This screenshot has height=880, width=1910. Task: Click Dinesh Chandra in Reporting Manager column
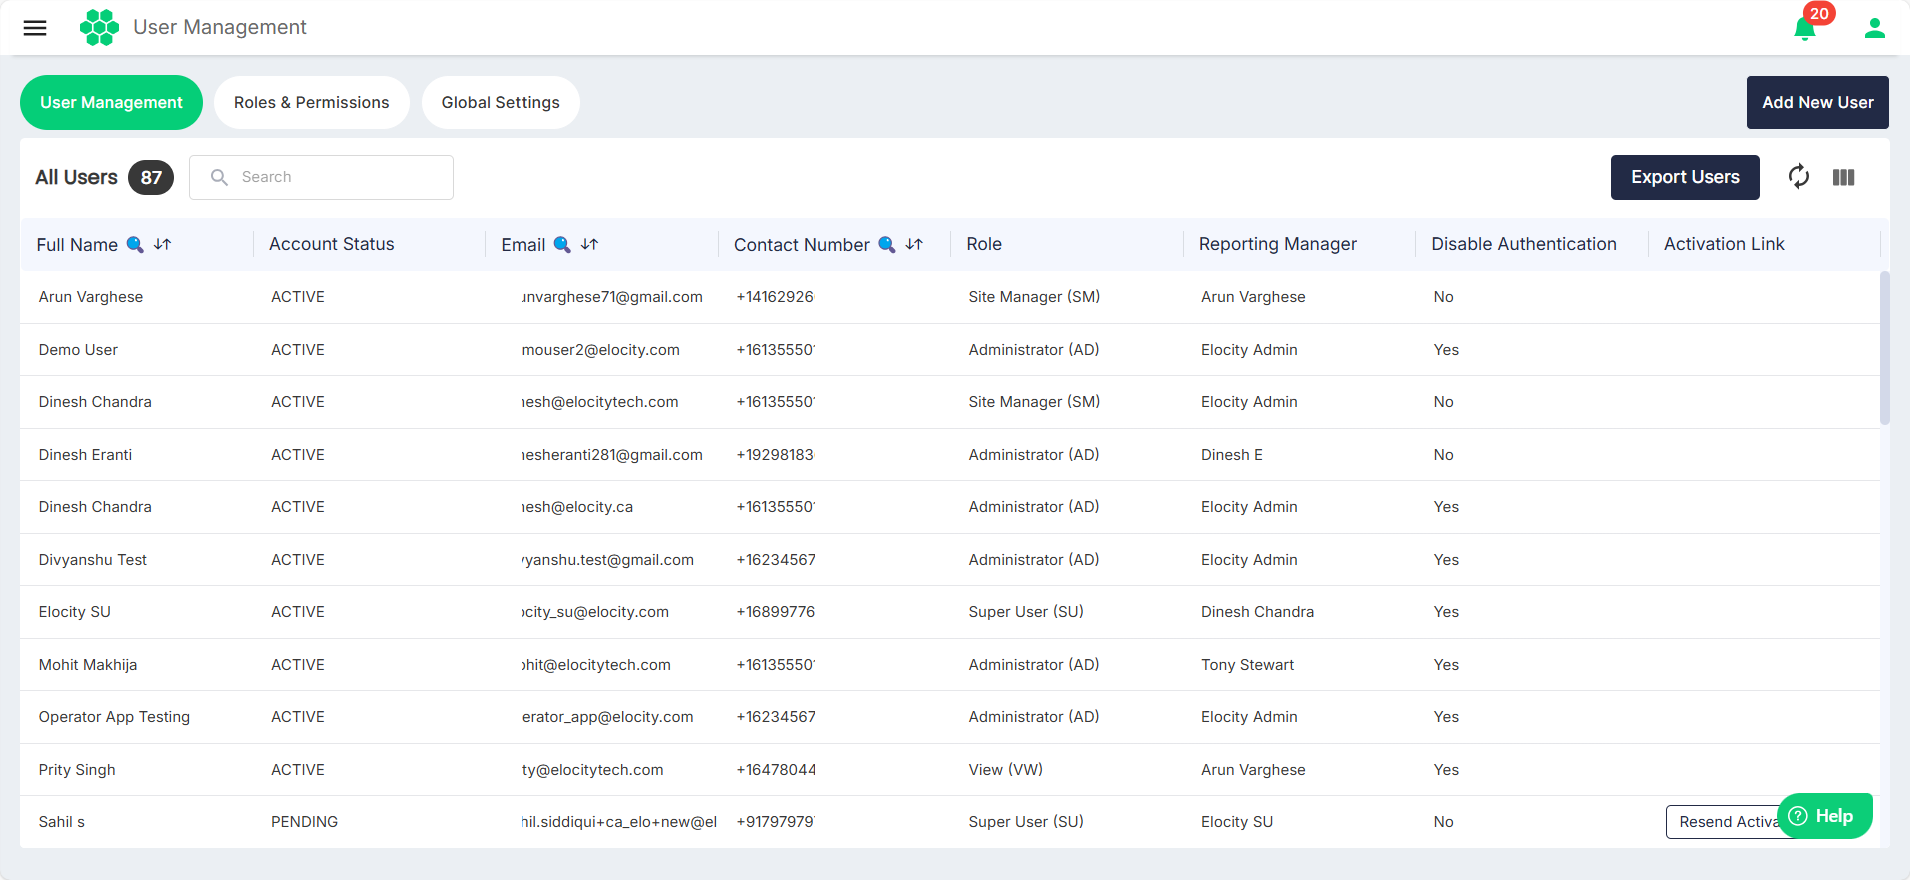coord(1257,612)
